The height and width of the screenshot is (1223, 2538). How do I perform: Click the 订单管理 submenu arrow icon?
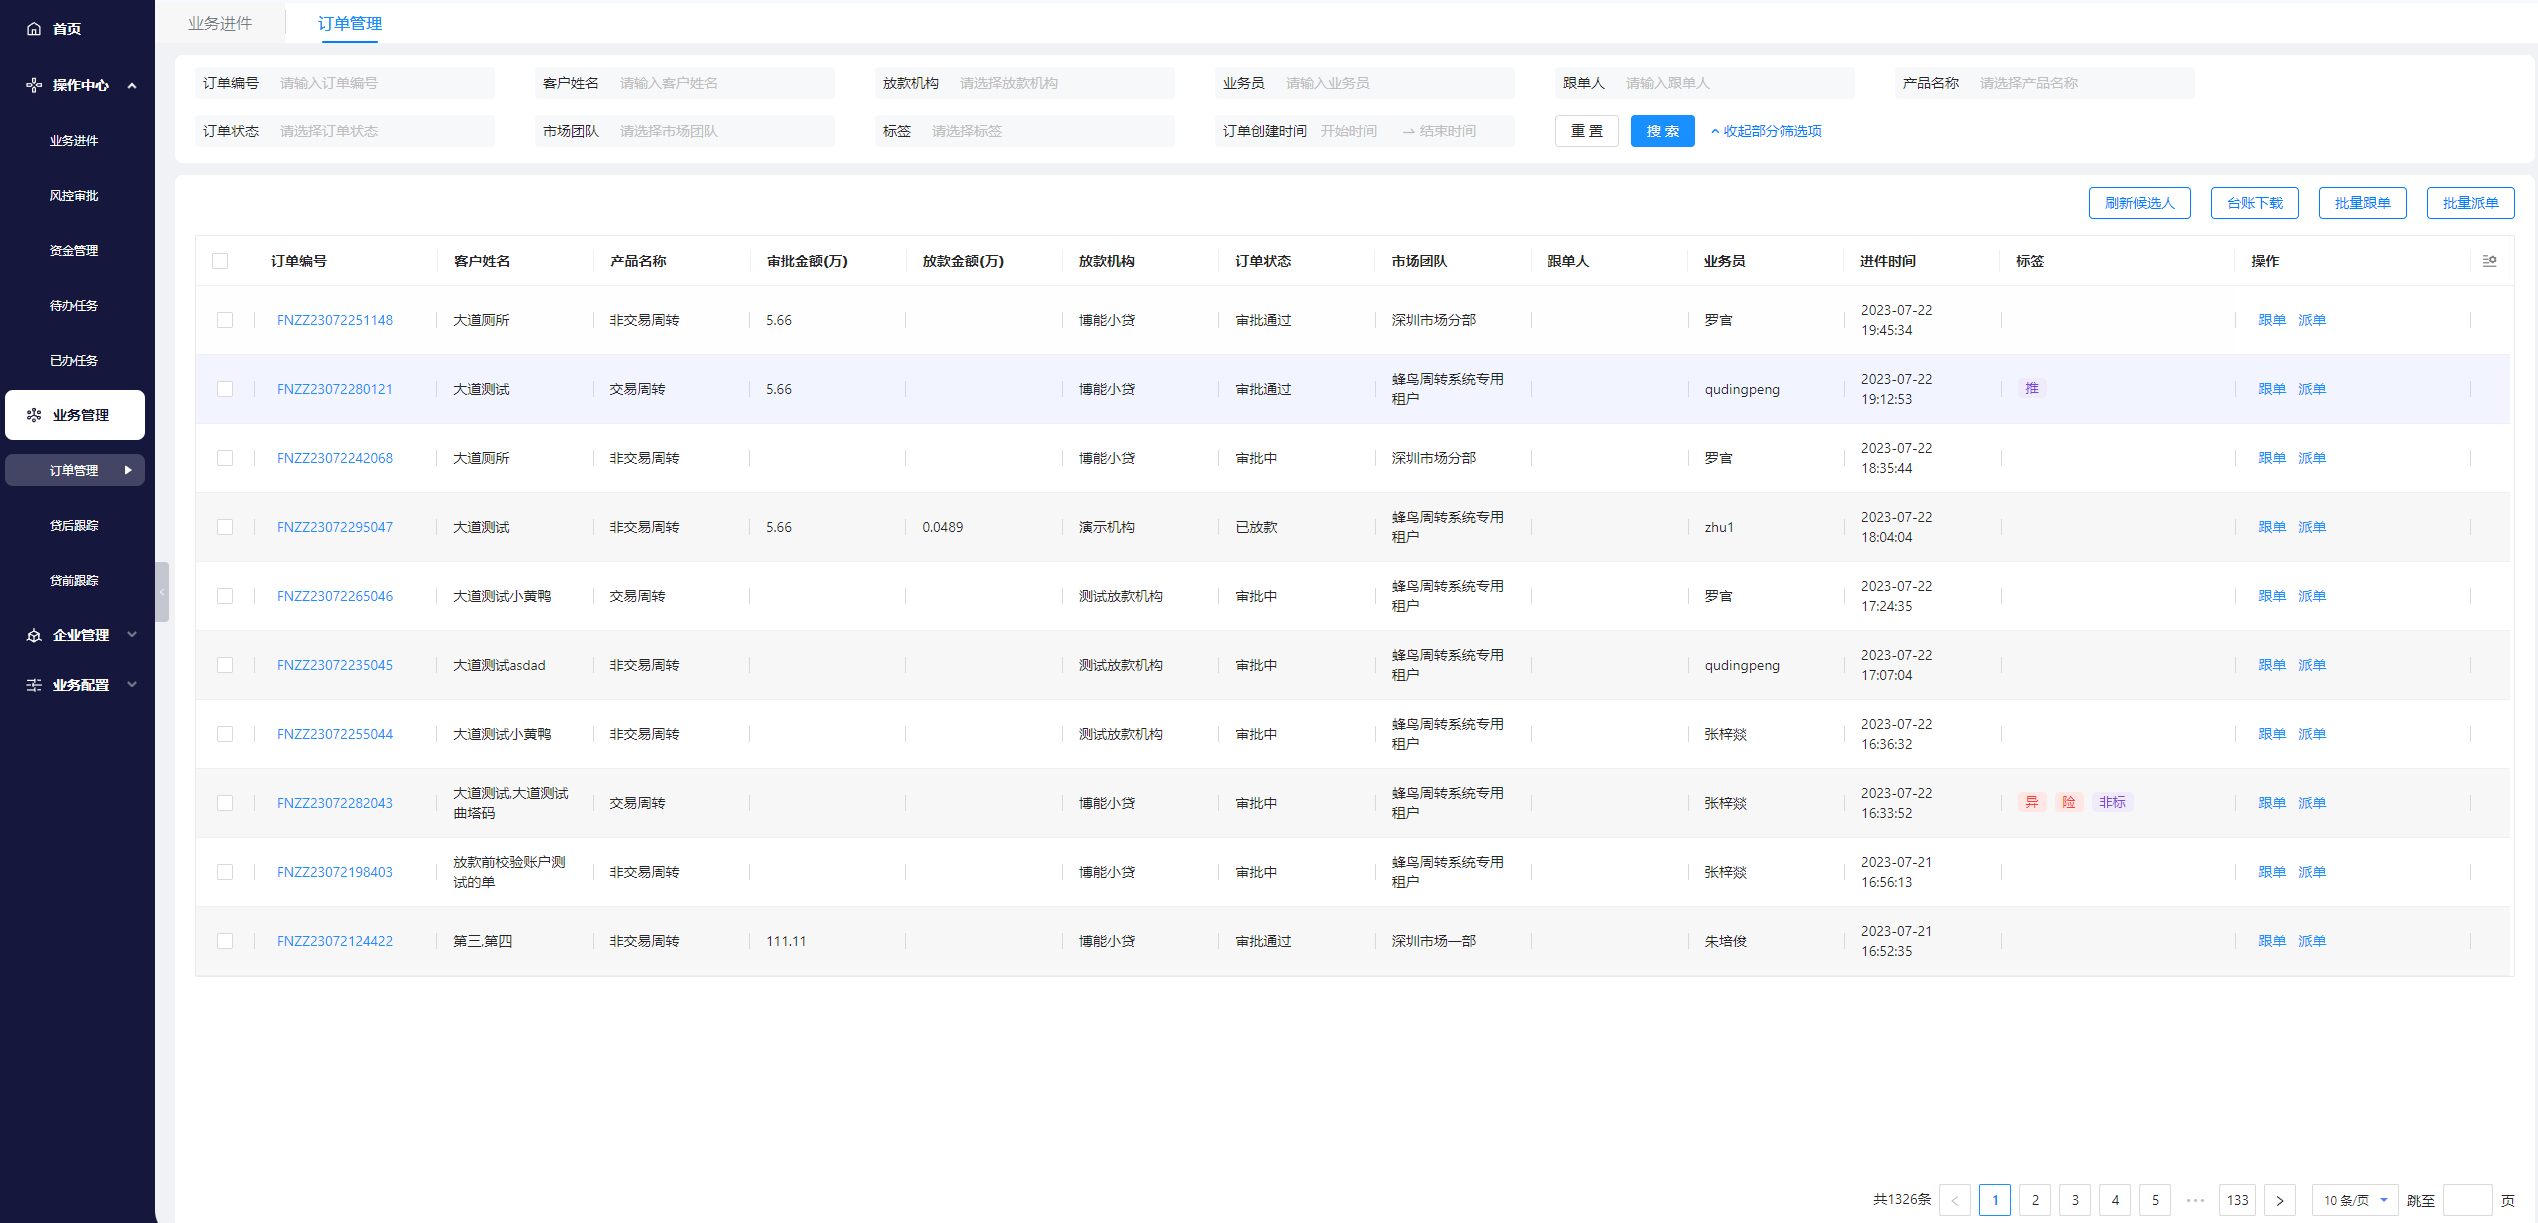point(128,470)
